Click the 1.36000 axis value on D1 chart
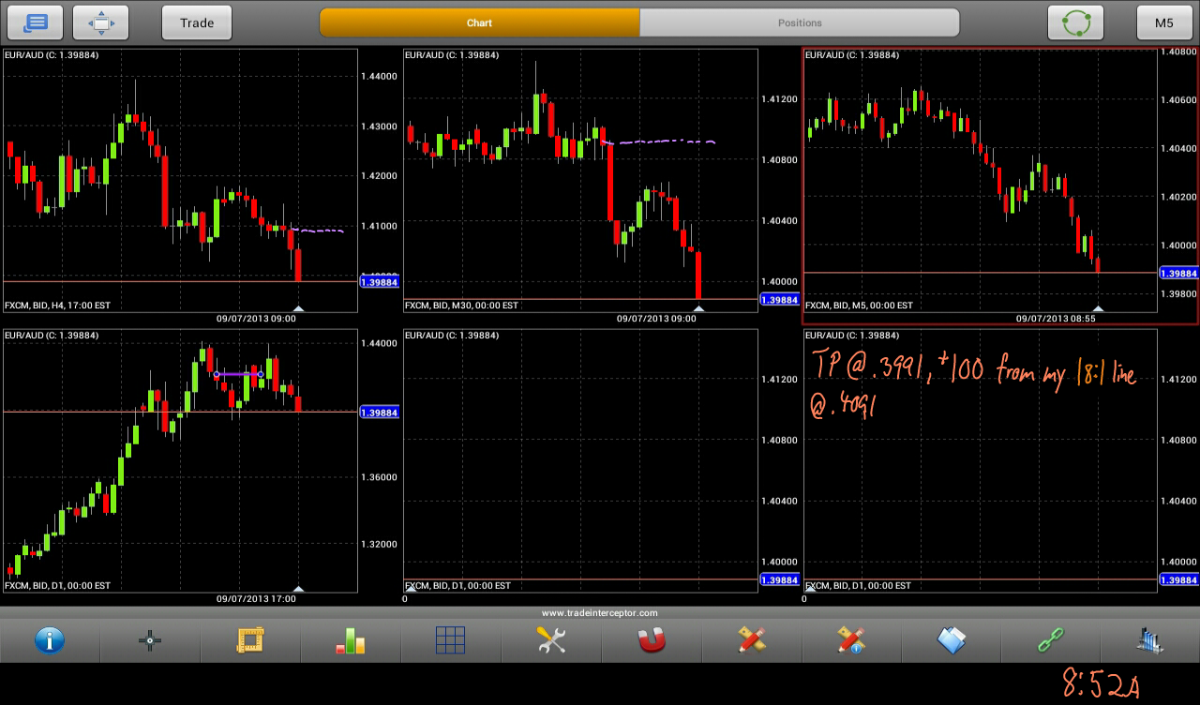 tap(379, 477)
